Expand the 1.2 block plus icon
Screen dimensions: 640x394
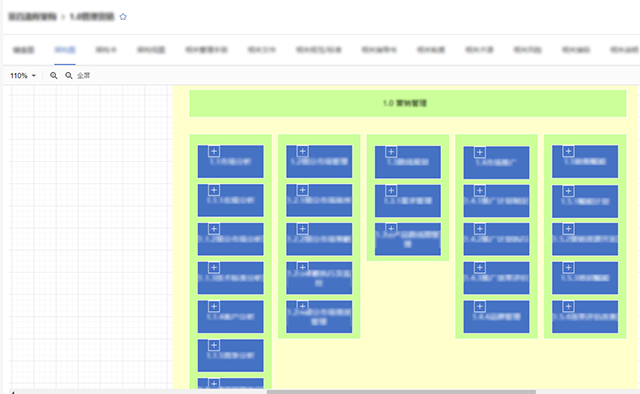point(302,151)
